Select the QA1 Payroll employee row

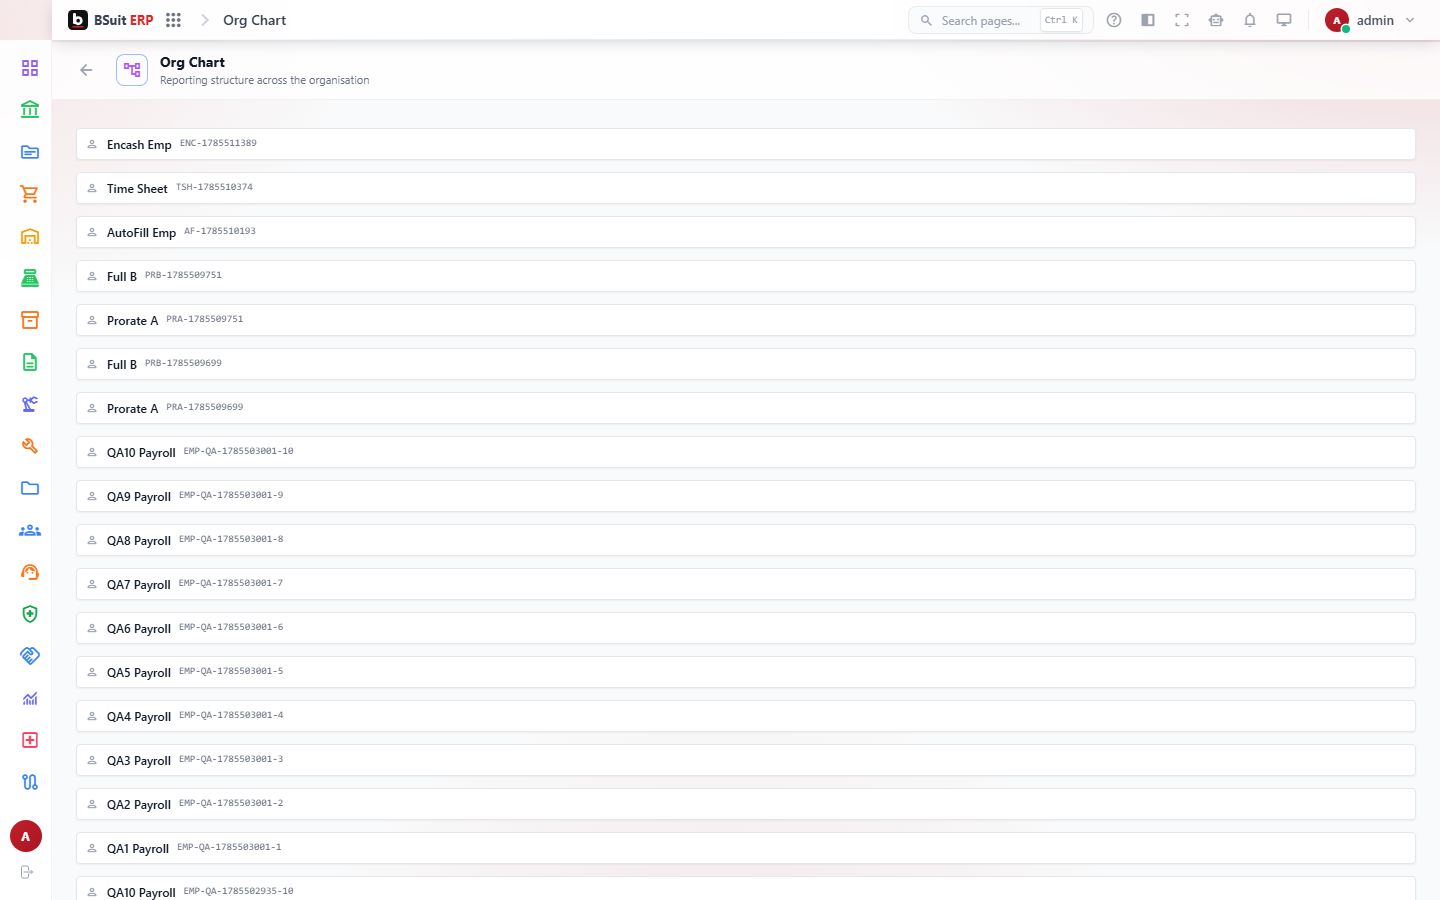click(x=746, y=848)
